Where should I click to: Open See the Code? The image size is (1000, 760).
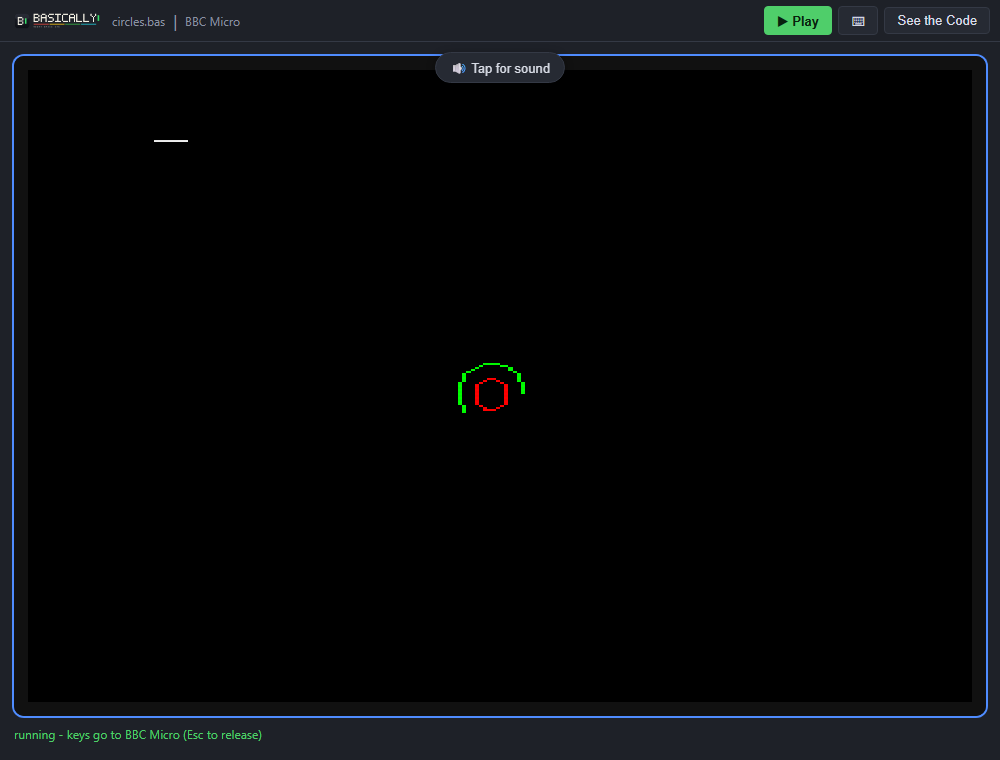tap(936, 21)
